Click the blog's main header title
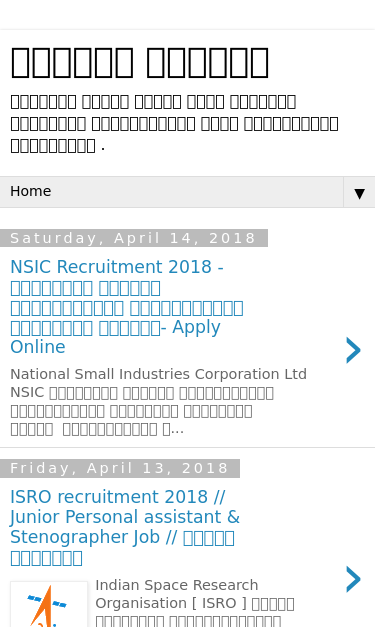 pyautogui.click(x=140, y=62)
